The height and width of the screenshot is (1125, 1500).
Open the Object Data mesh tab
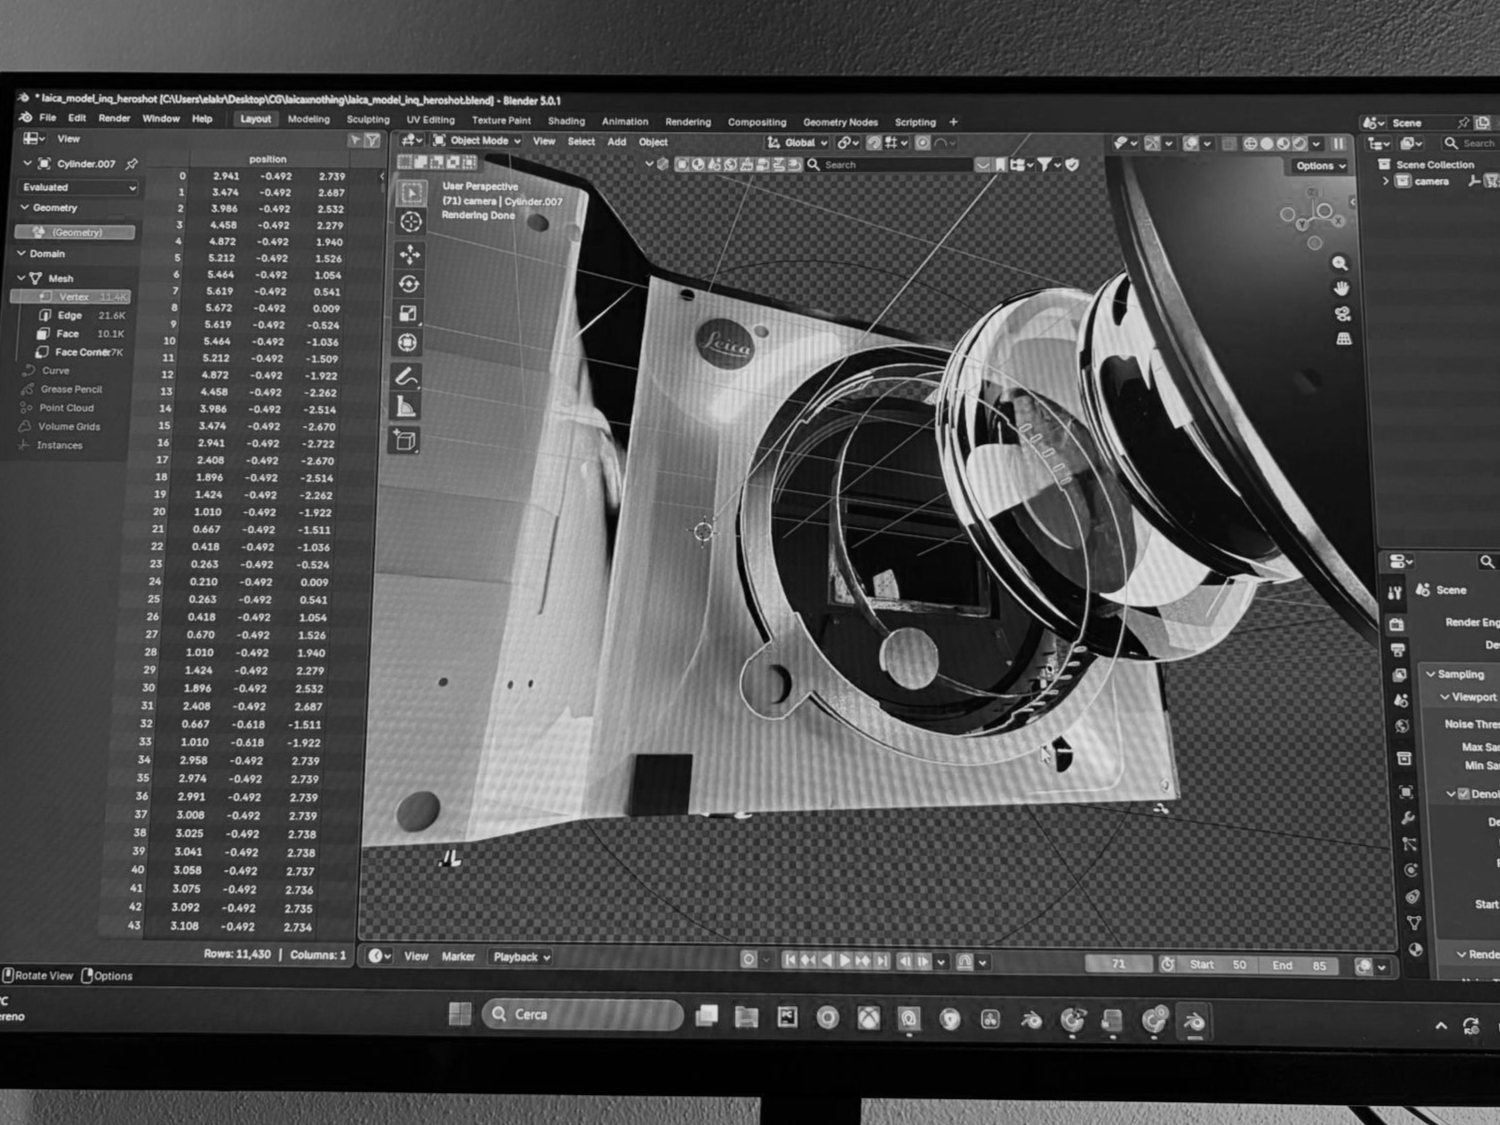point(1413,922)
